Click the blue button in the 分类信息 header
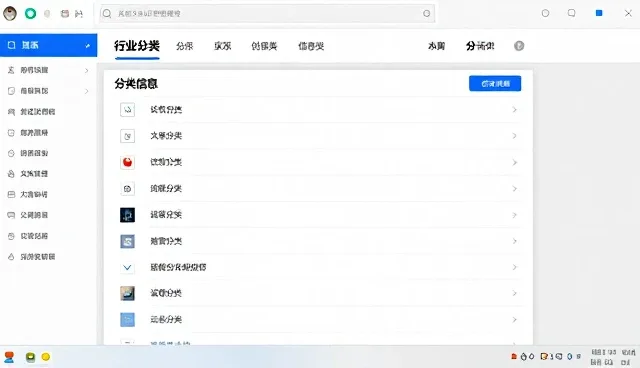The image size is (640, 368). tap(495, 84)
